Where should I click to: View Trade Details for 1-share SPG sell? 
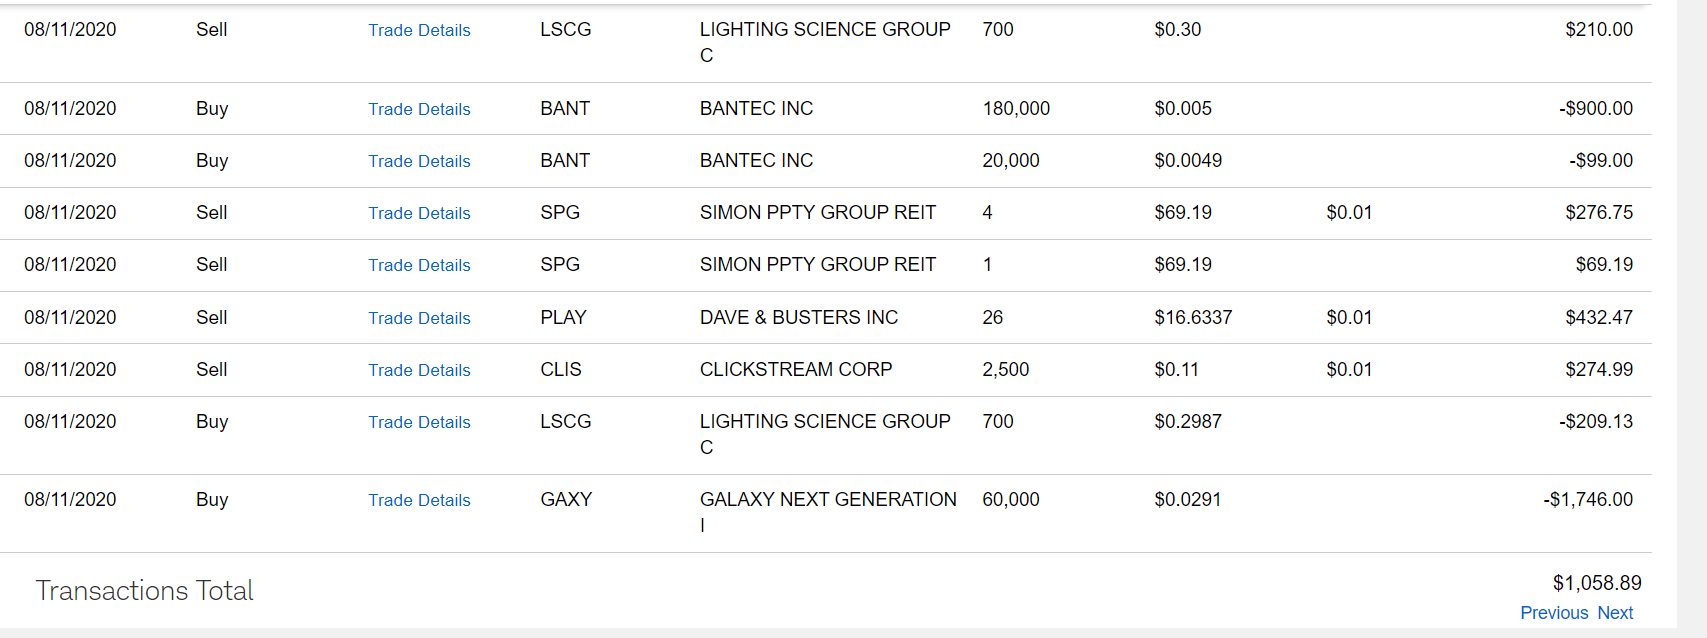pyautogui.click(x=419, y=266)
